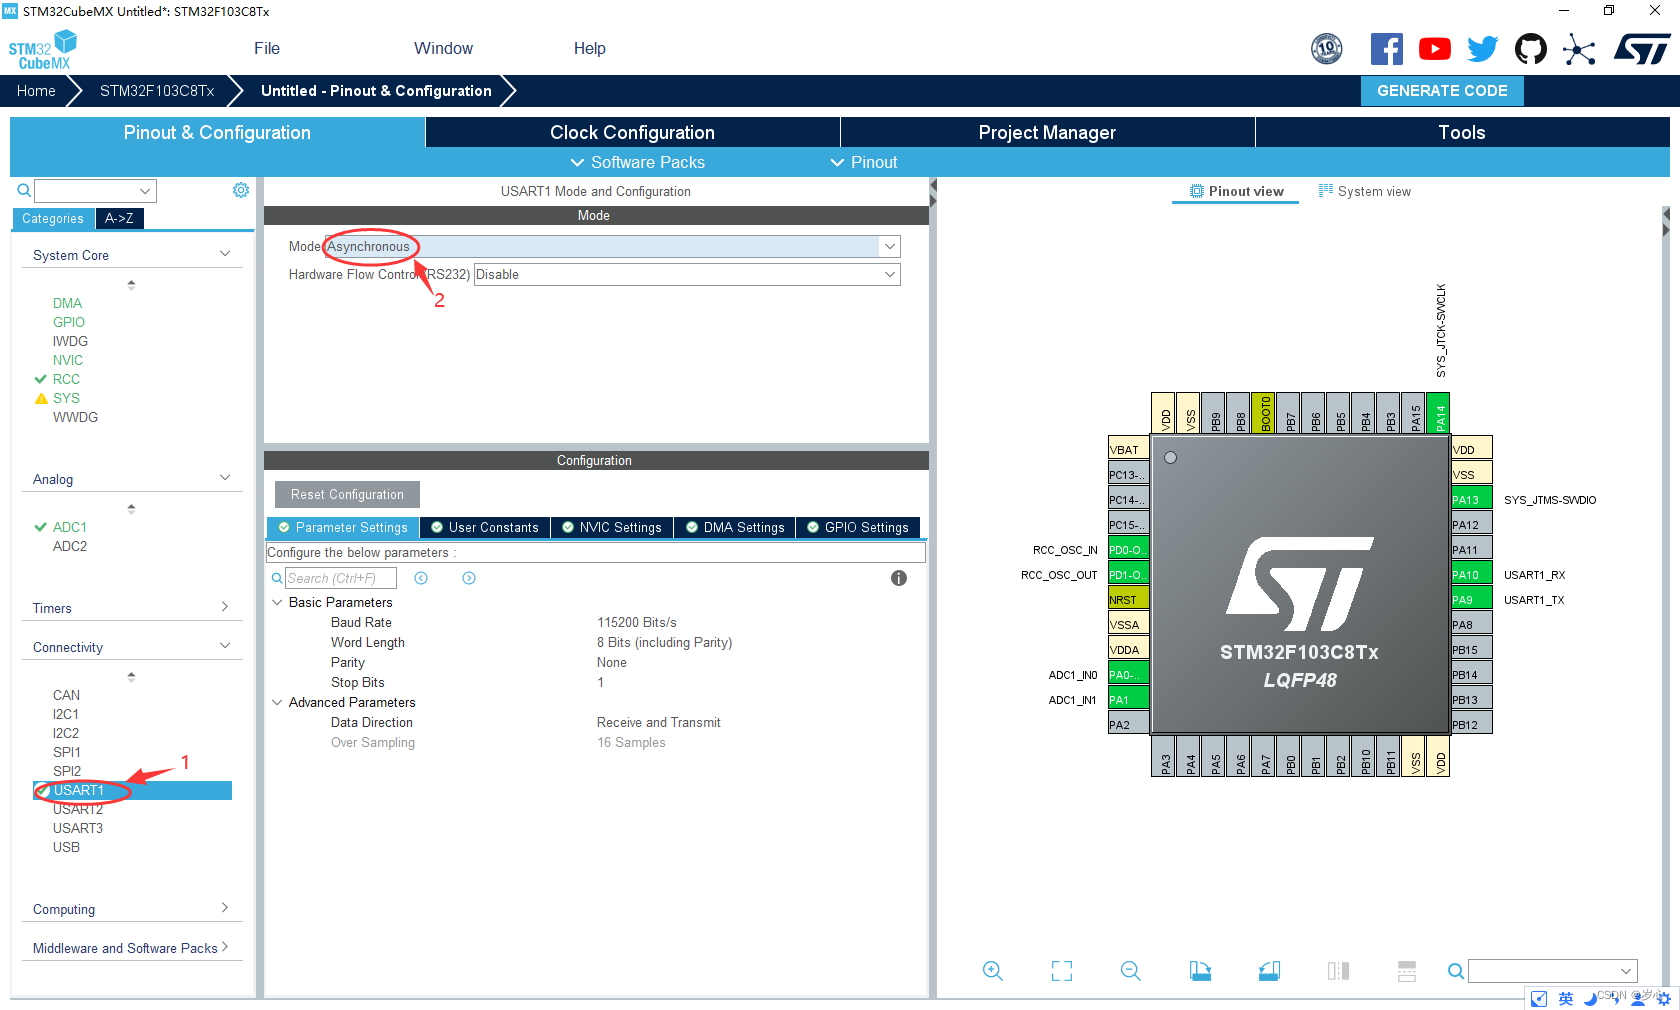This screenshot has height=1010, width=1680.
Task: Click the Baud Rate value 115200 Bits/s
Action: click(637, 622)
